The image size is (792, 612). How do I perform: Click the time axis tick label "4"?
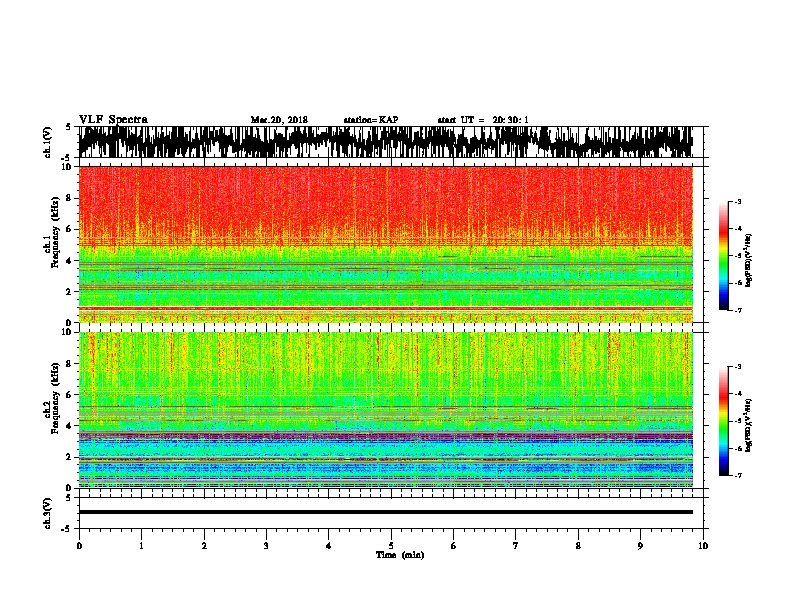(x=329, y=546)
